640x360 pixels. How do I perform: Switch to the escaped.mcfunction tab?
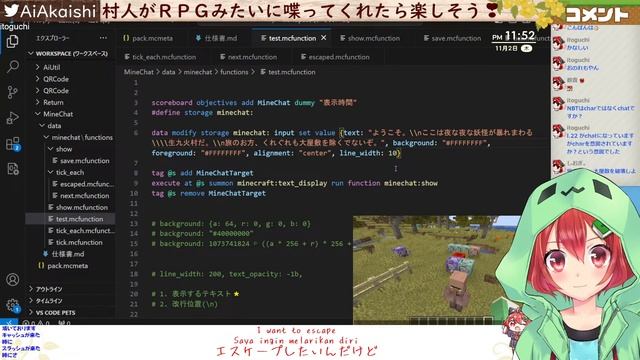[x=335, y=57]
